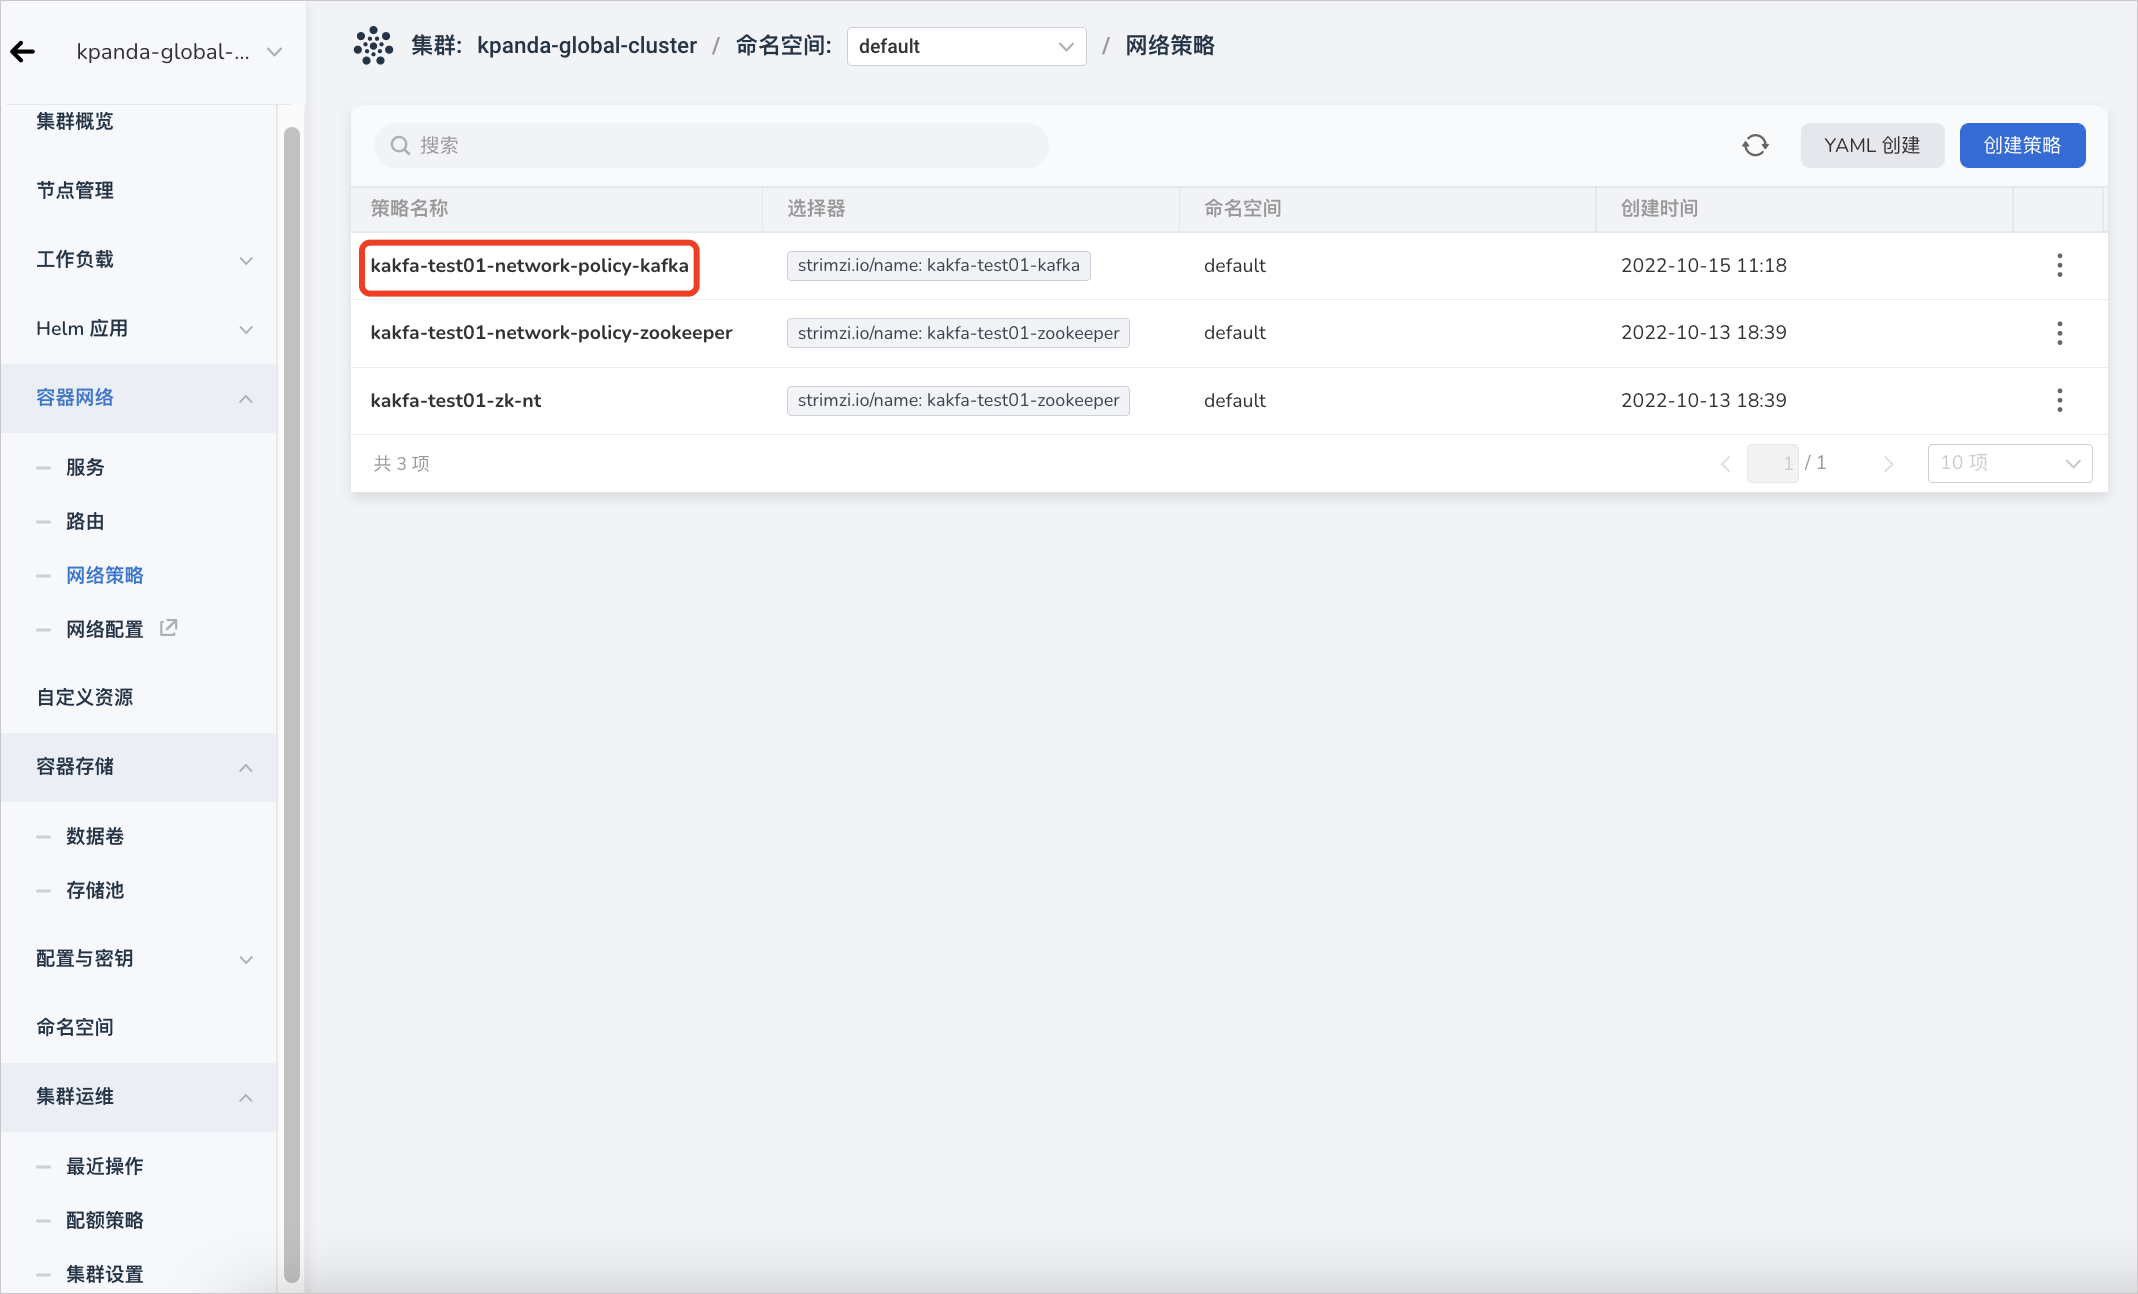Open 自定义资源 in the sidebar
Viewport: 2138px width, 1294px height.
pyautogui.click(x=85, y=697)
